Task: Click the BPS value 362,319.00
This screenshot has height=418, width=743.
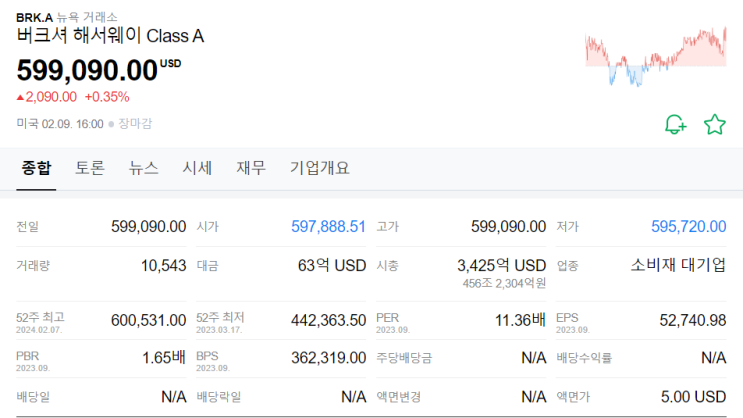Action: [x=328, y=358]
